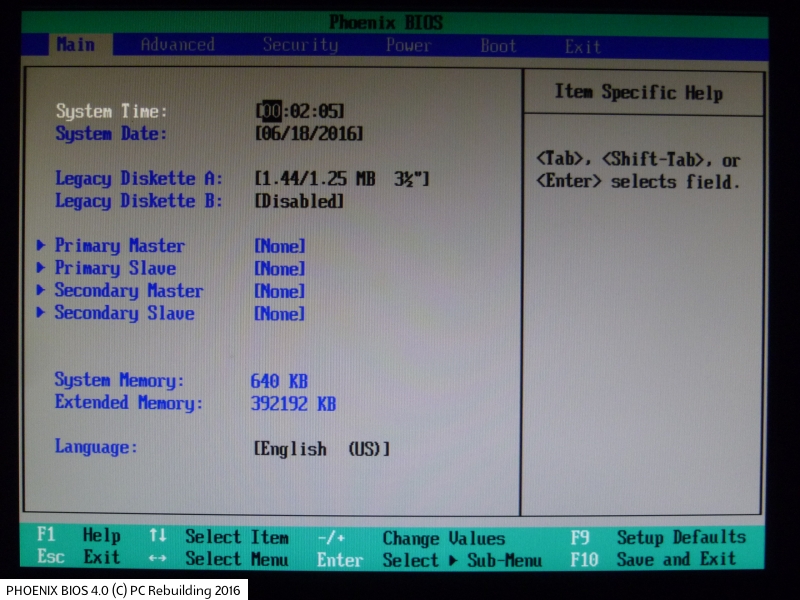Expand the Primary Master arrow
This screenshot has width=800, height=600.
tap(41, 246)
